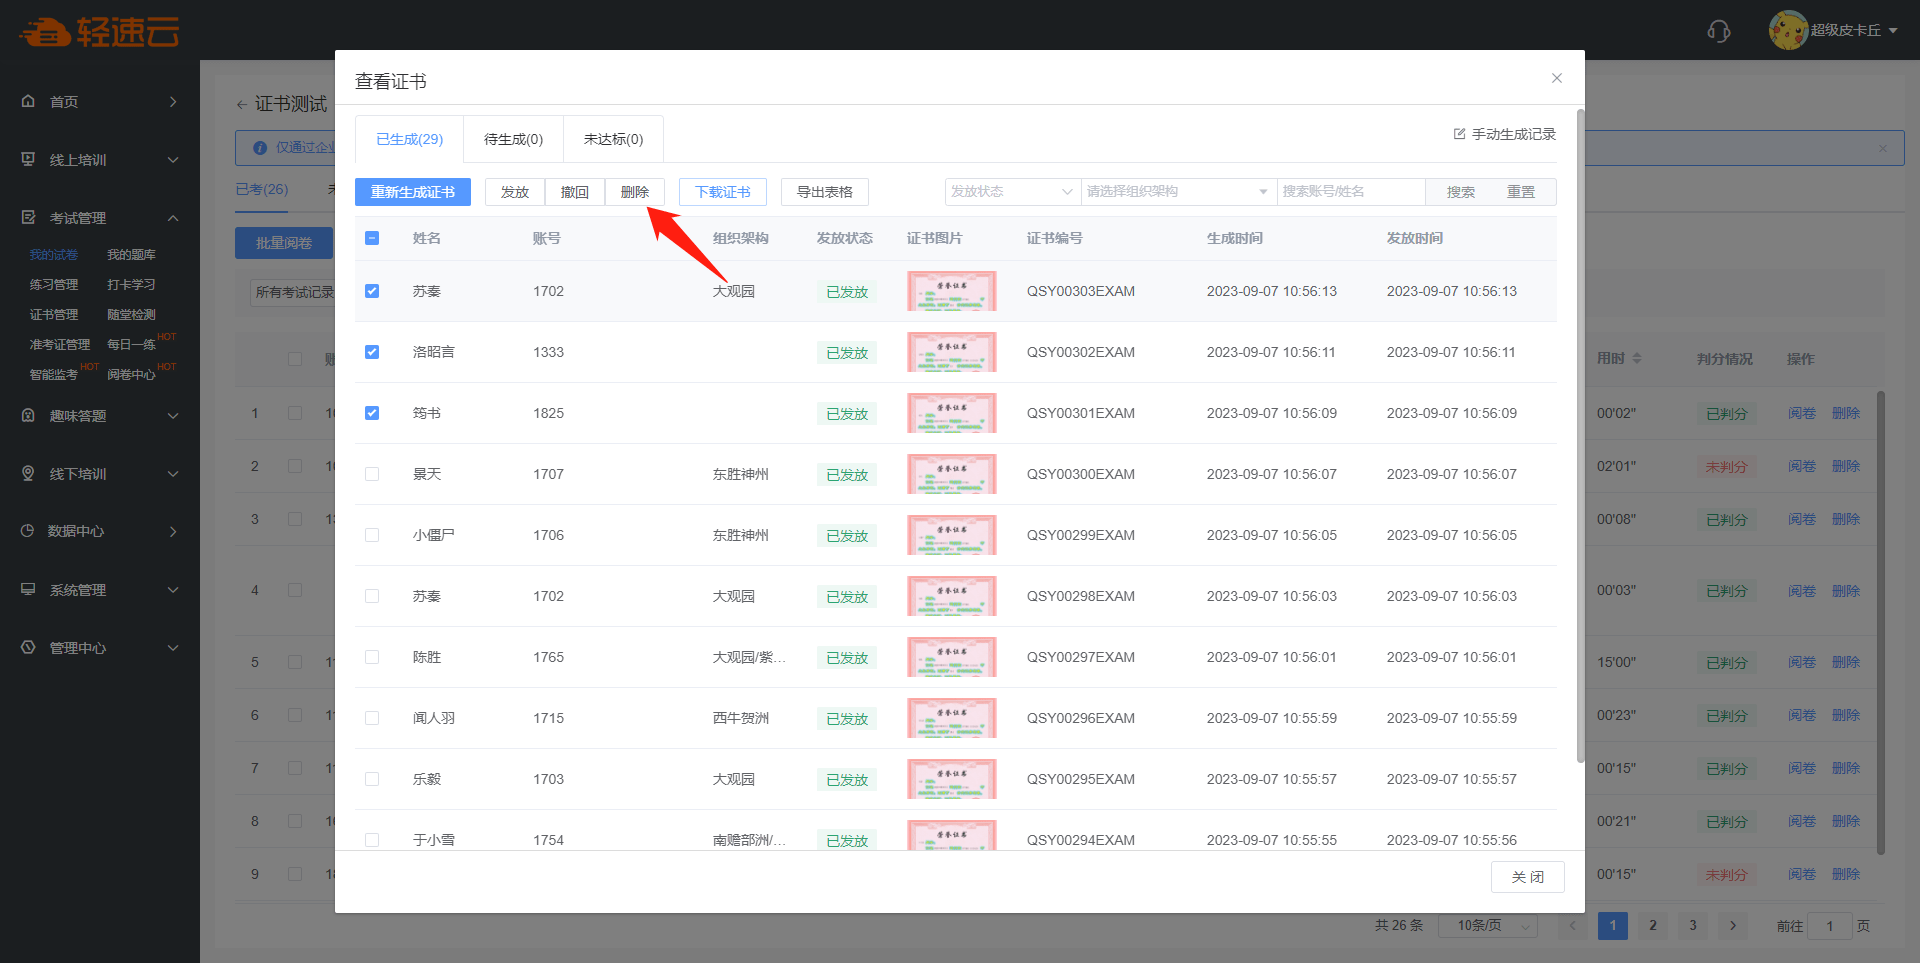Viewport: 1920px width, 963px height.
Task: Click the back arrow beside 证书测试
Action: coord(241,104)
